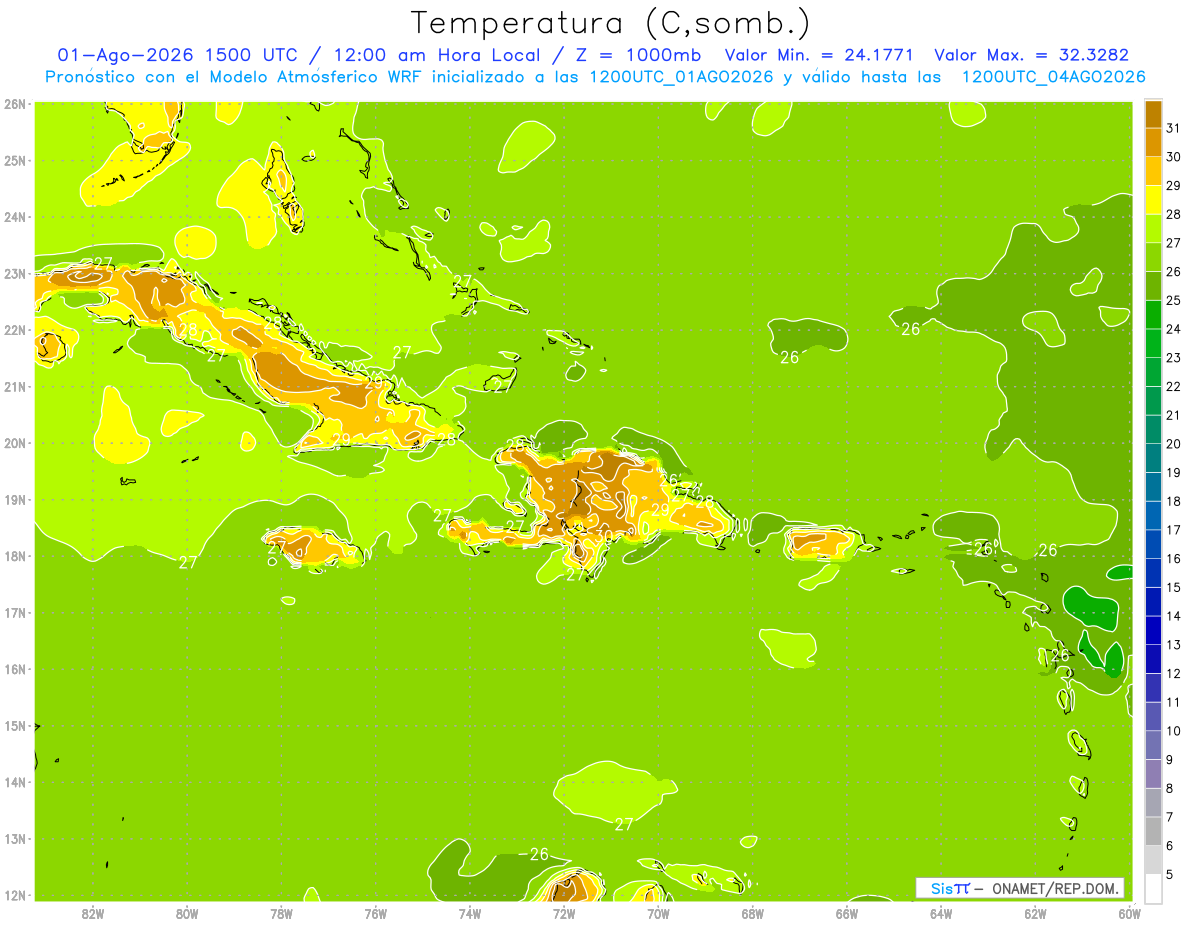Click the 80W longitude label
Screen dimensions: 1200x927
pos(187,913)
